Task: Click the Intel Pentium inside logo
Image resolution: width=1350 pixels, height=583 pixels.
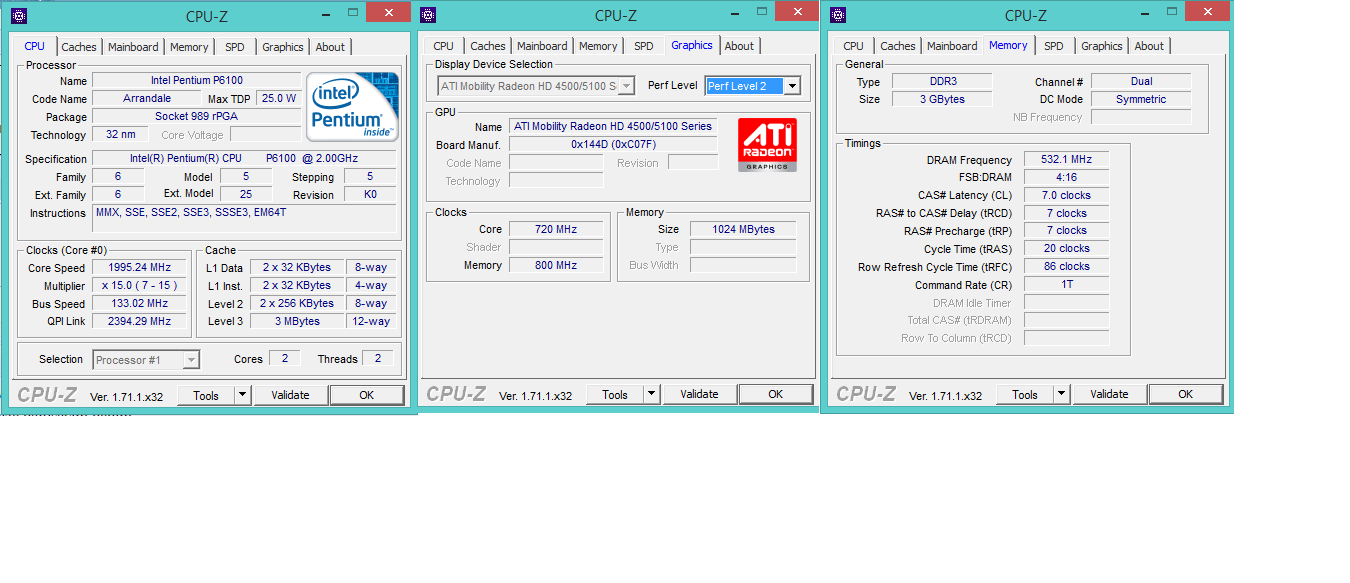Action: coord(352,107)
